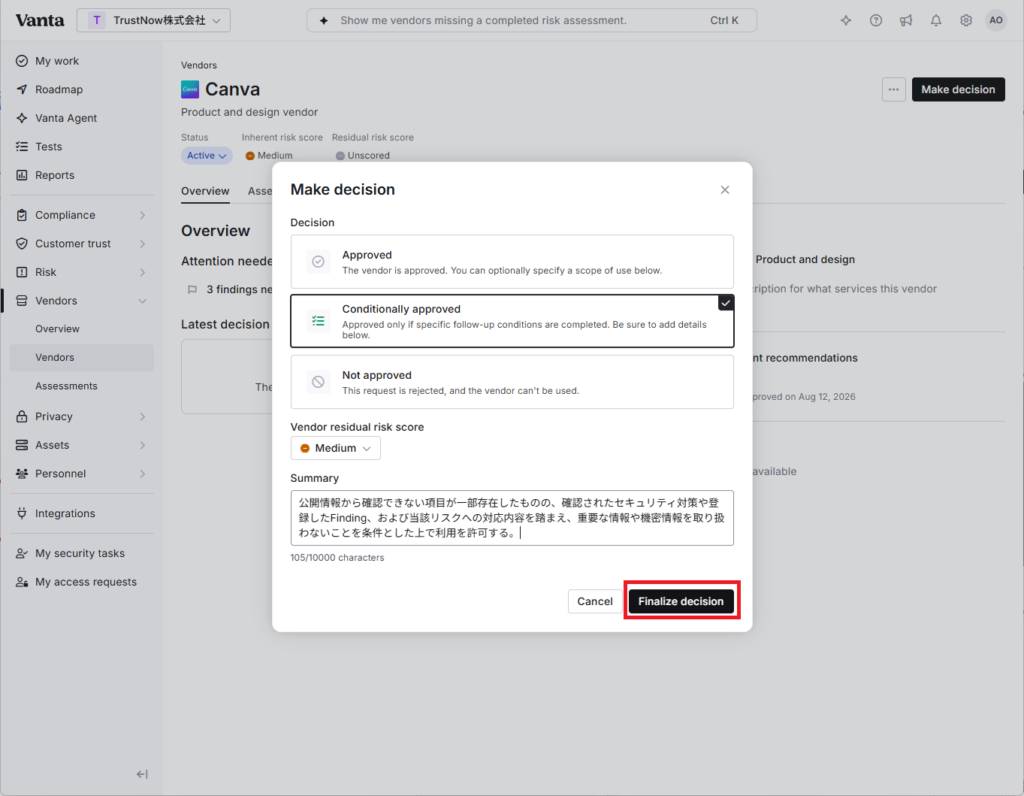Image resolution: width=1024 pixels, height=796 pixels.
Task: Open the three-dots more options button
Action: tap(893, 89)
